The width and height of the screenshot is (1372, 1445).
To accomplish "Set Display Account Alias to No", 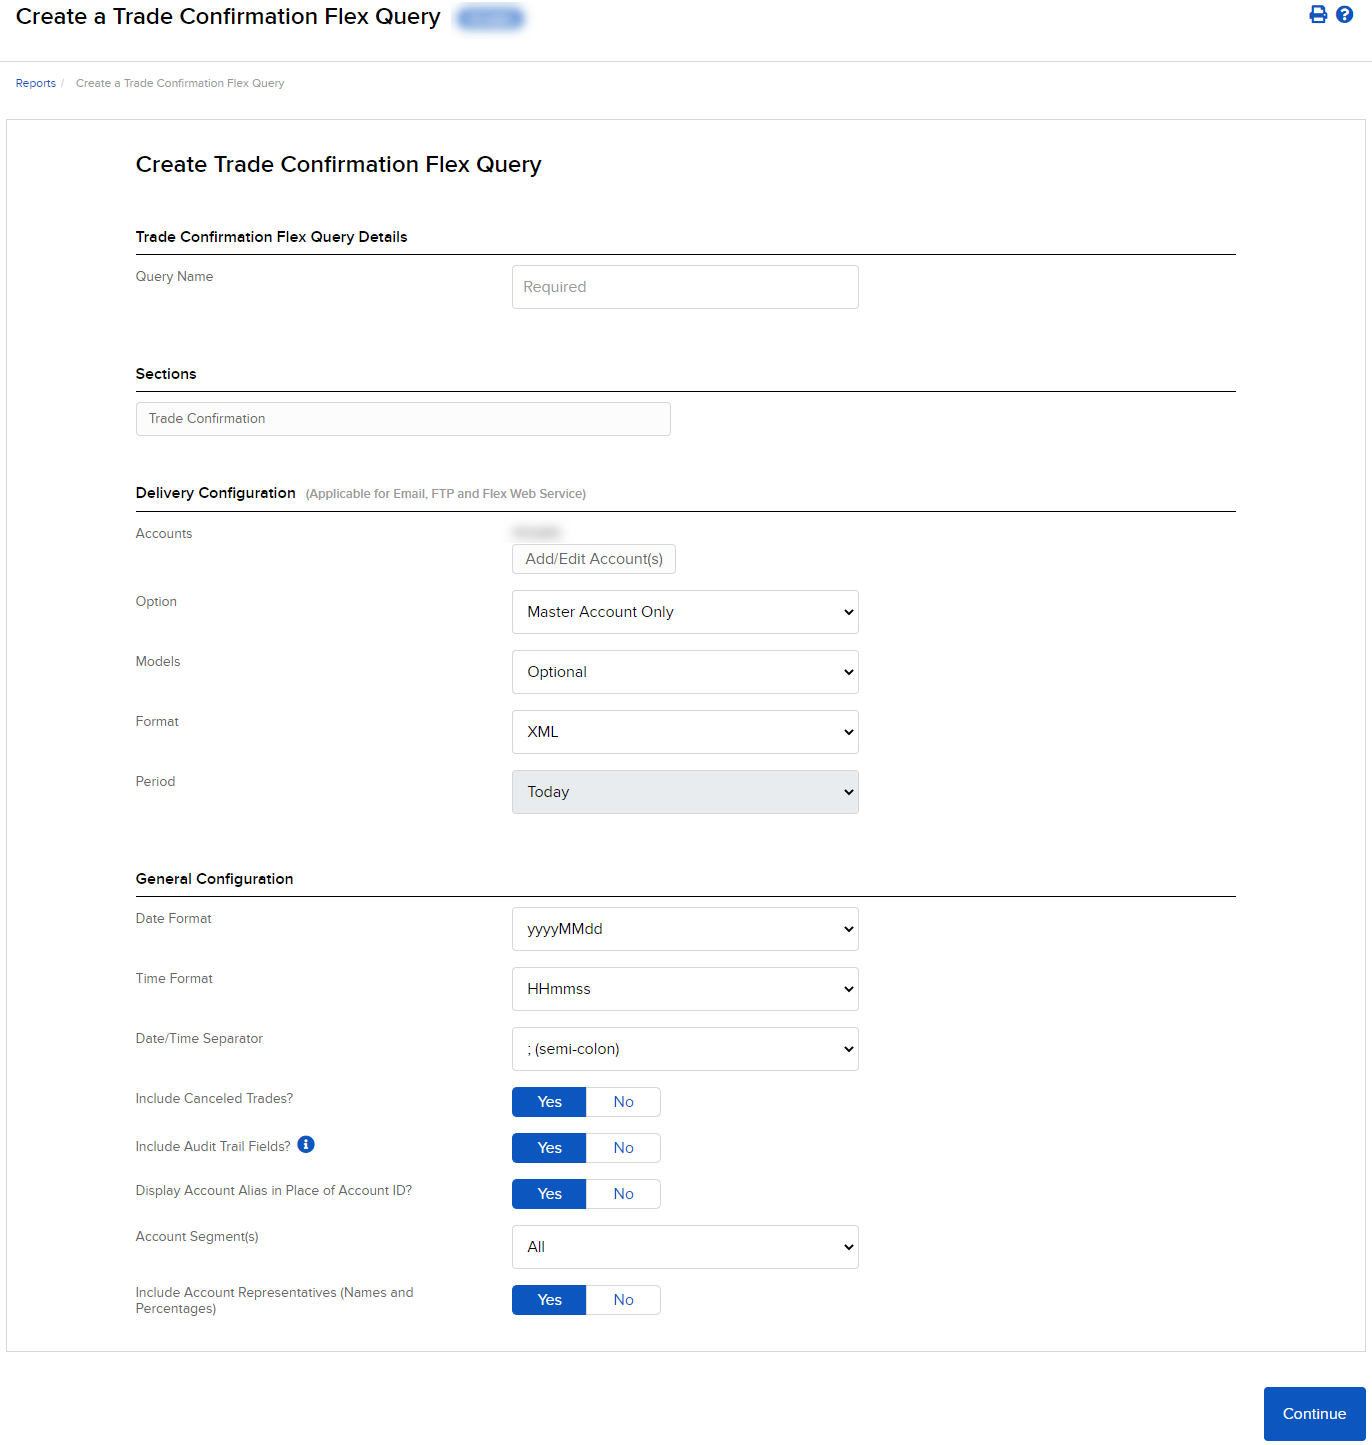I will (x=622, y=1193).
